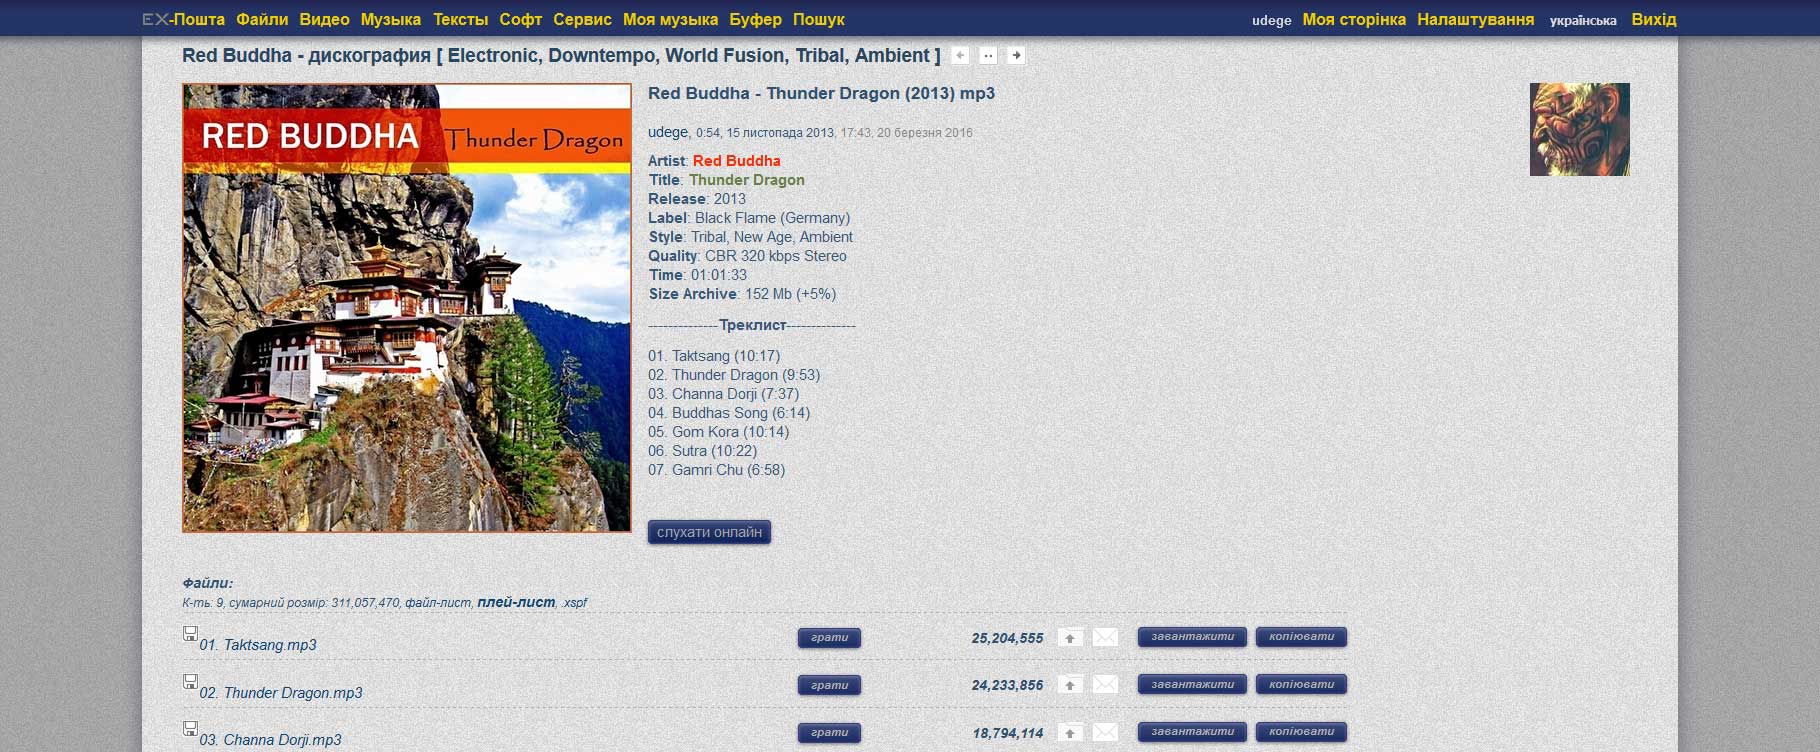The image size is (1820, 752).
Task: Open Red Buddha discography heading link
Action: (x=561, y=56)
